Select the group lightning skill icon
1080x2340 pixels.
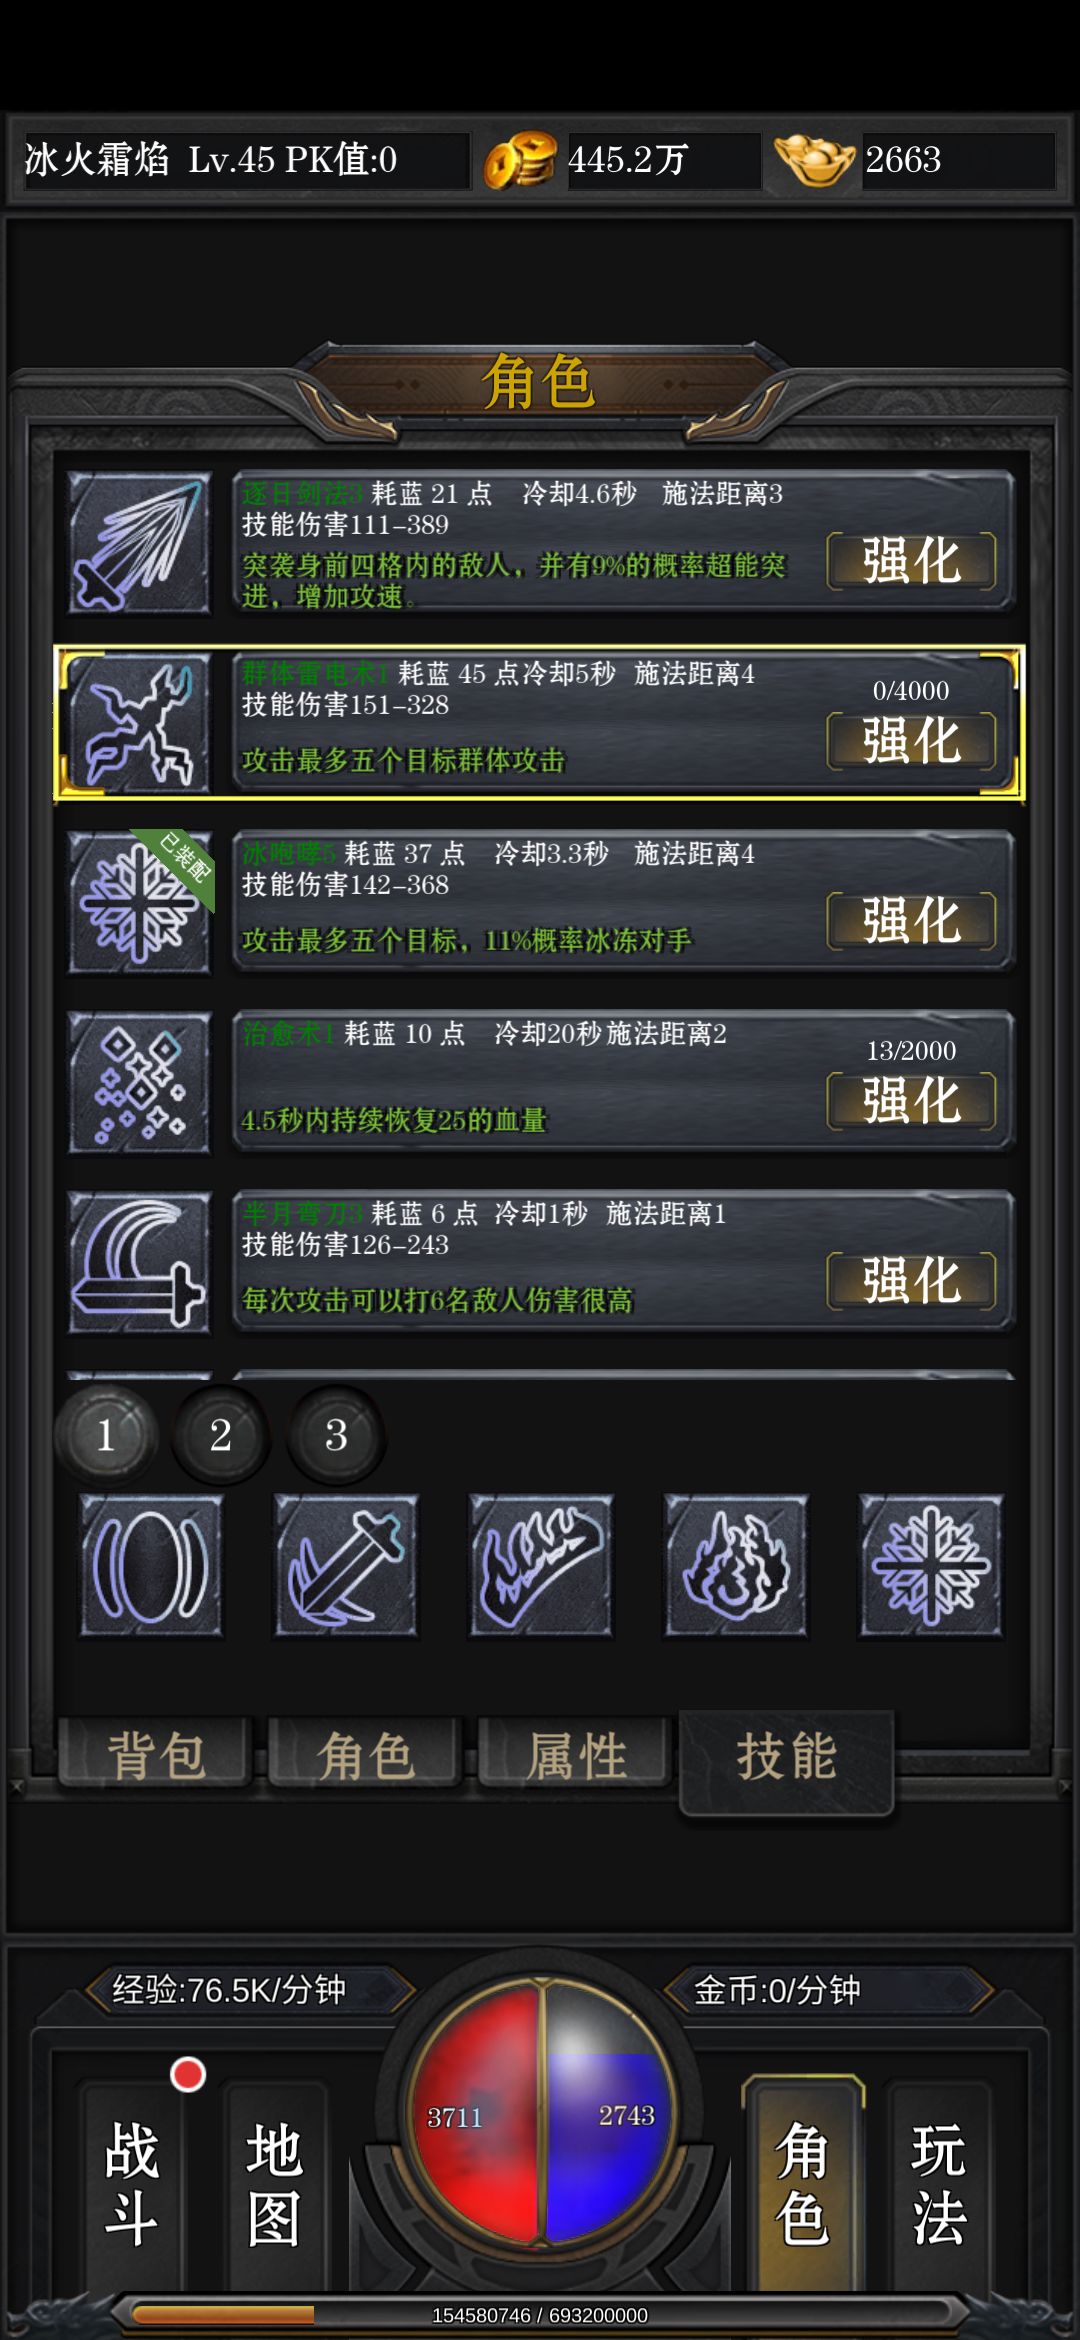[139, 722]
